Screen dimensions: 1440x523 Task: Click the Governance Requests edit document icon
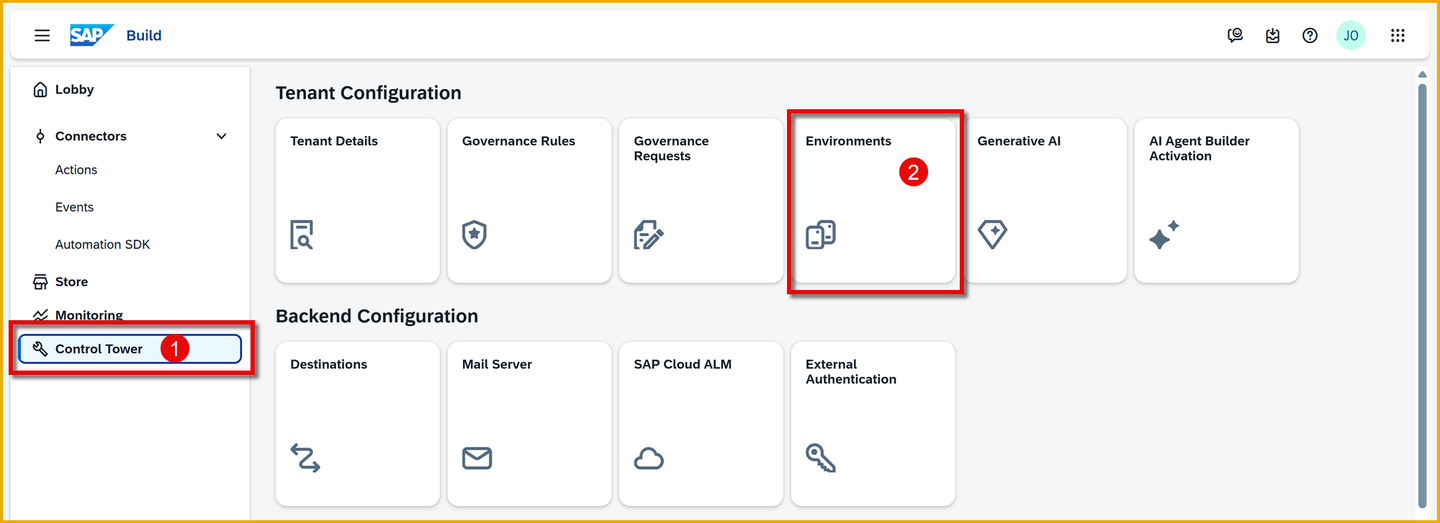coord(648,235)
